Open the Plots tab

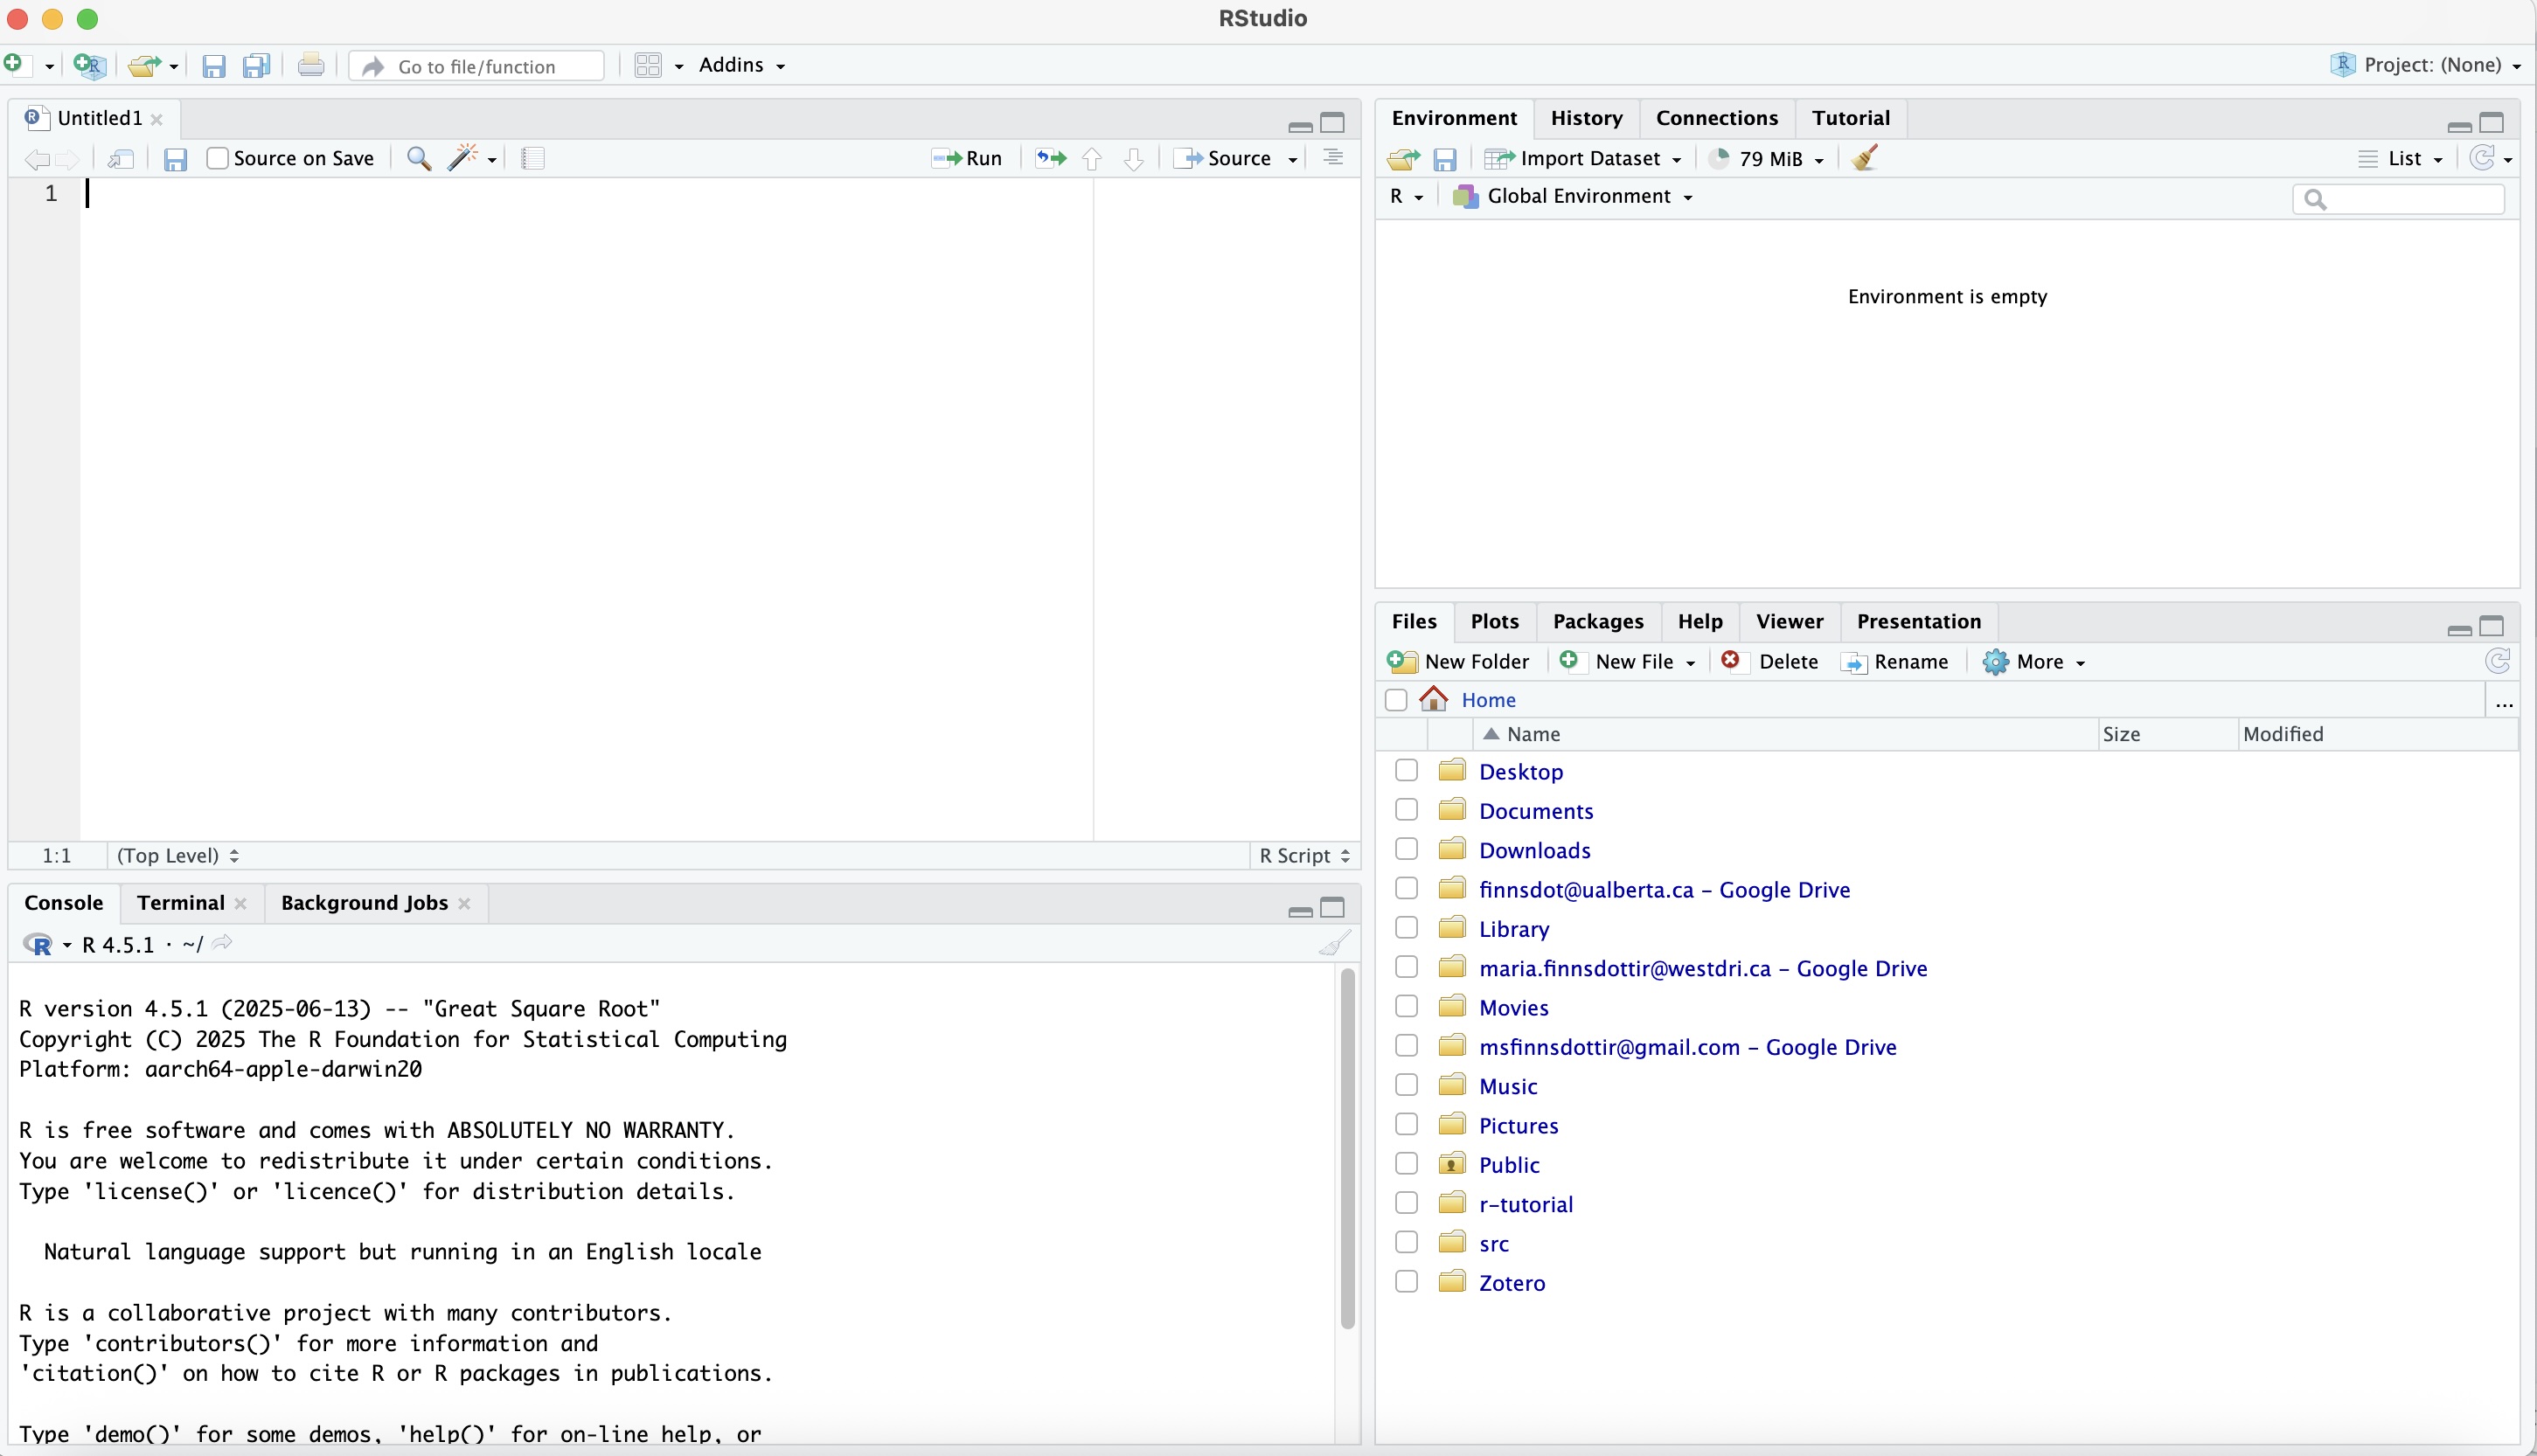(1495, 621)
